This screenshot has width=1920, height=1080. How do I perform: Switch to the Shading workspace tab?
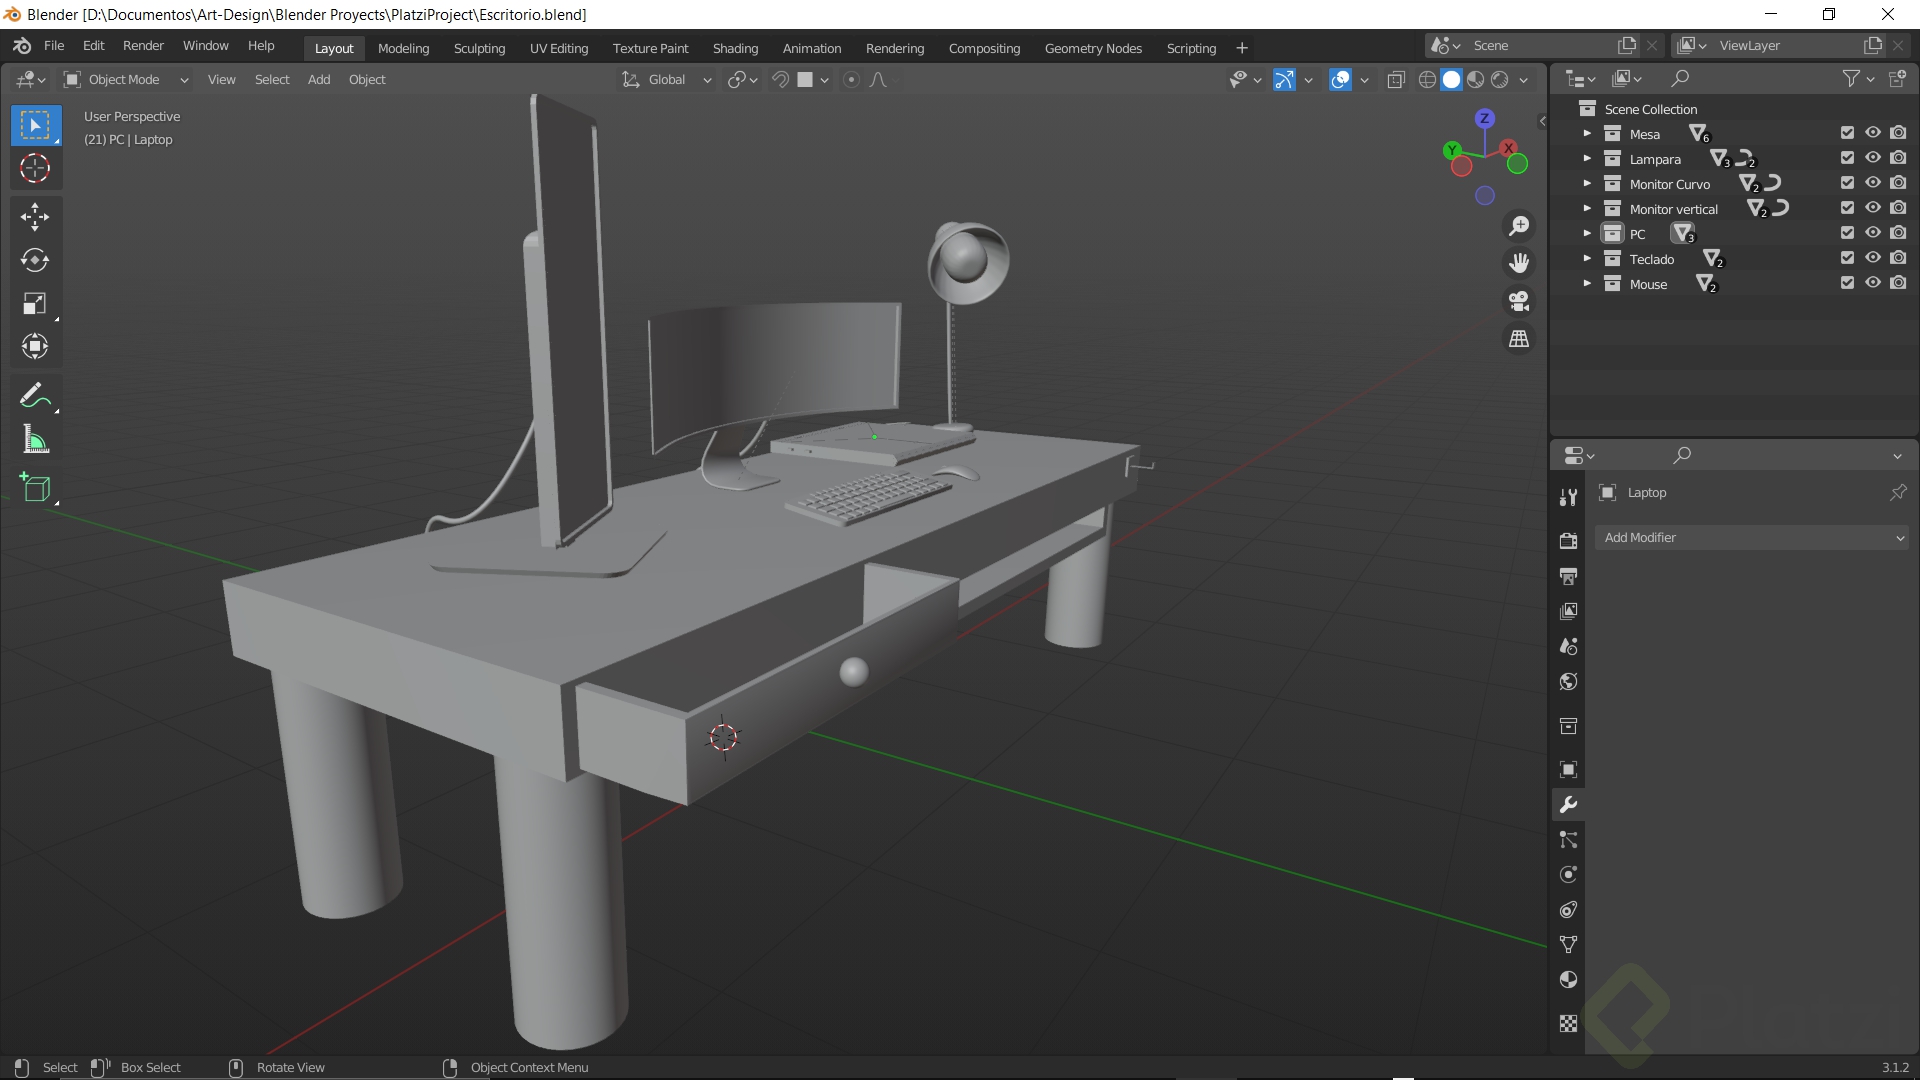(x=735, y=47)
